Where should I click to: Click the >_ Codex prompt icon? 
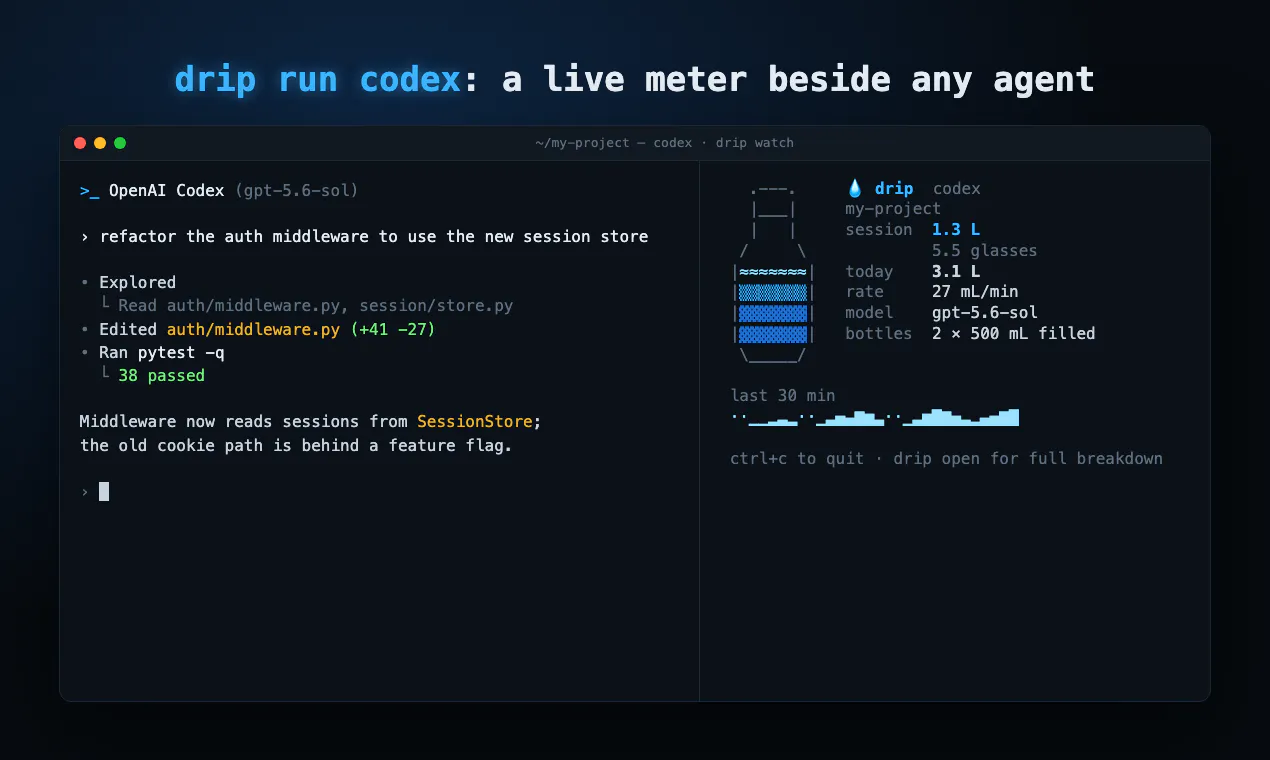[89, 190]
